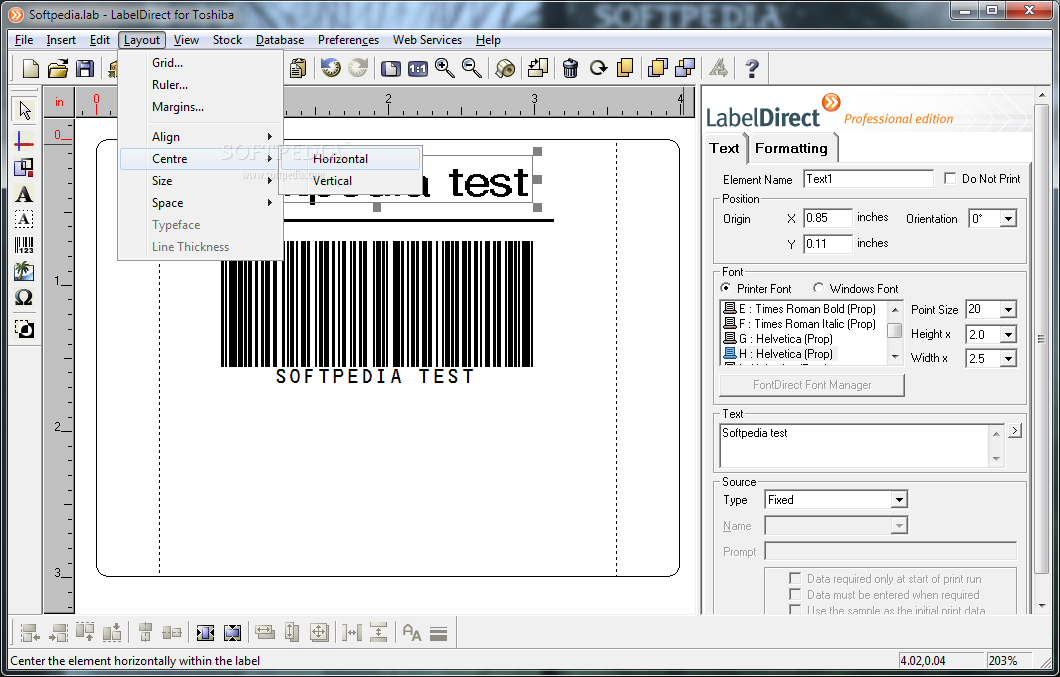Select the line drawing tool

pos(24,141)
